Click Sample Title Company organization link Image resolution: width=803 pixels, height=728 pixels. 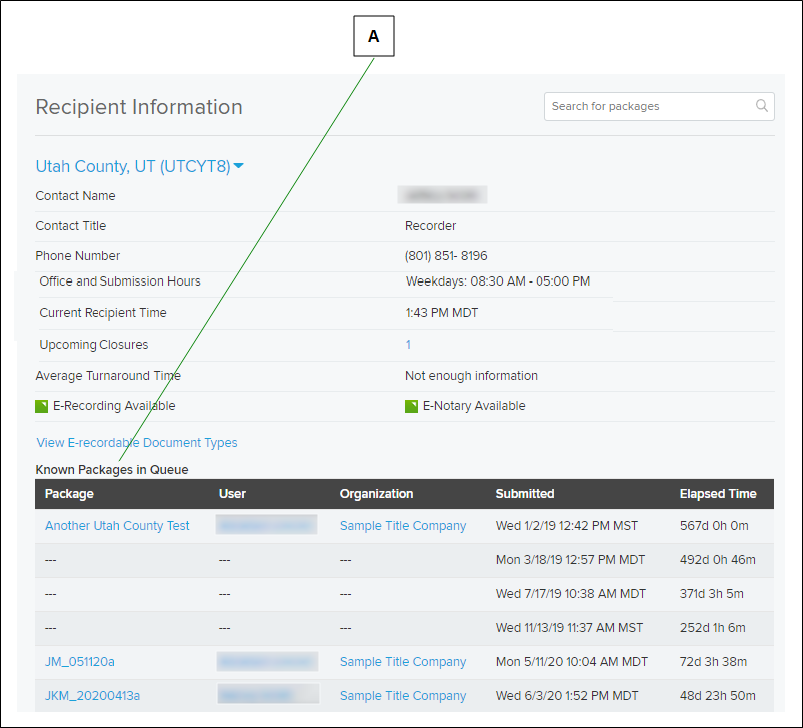[x=403, y=525]
